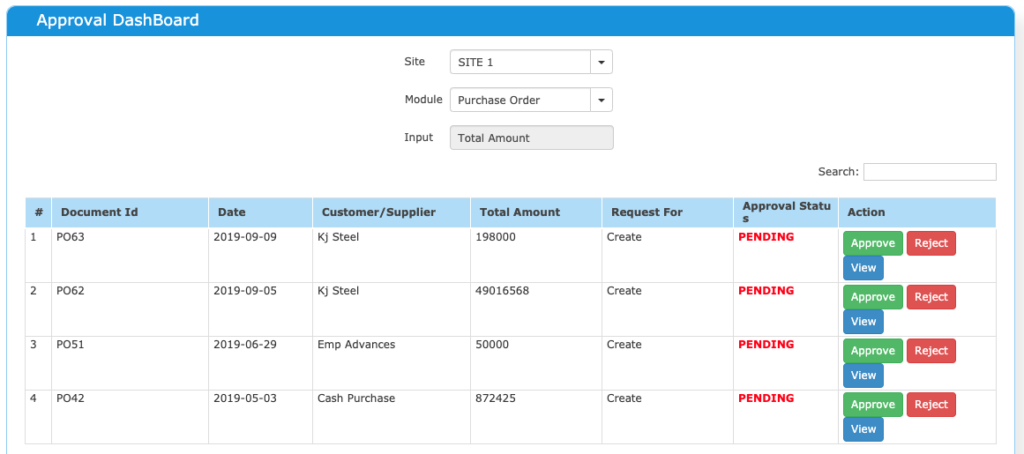
Task: Click the PENDING status of PO63
Action: click(766, 237)
